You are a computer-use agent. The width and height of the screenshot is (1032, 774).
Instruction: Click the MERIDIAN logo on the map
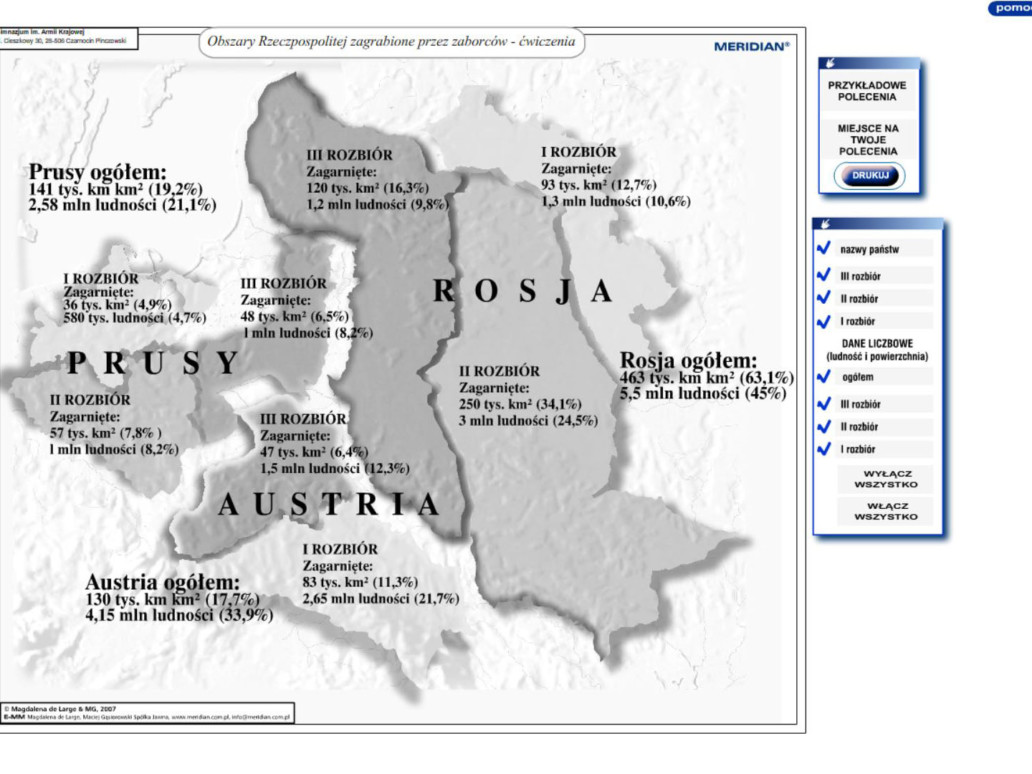[751, 47]
